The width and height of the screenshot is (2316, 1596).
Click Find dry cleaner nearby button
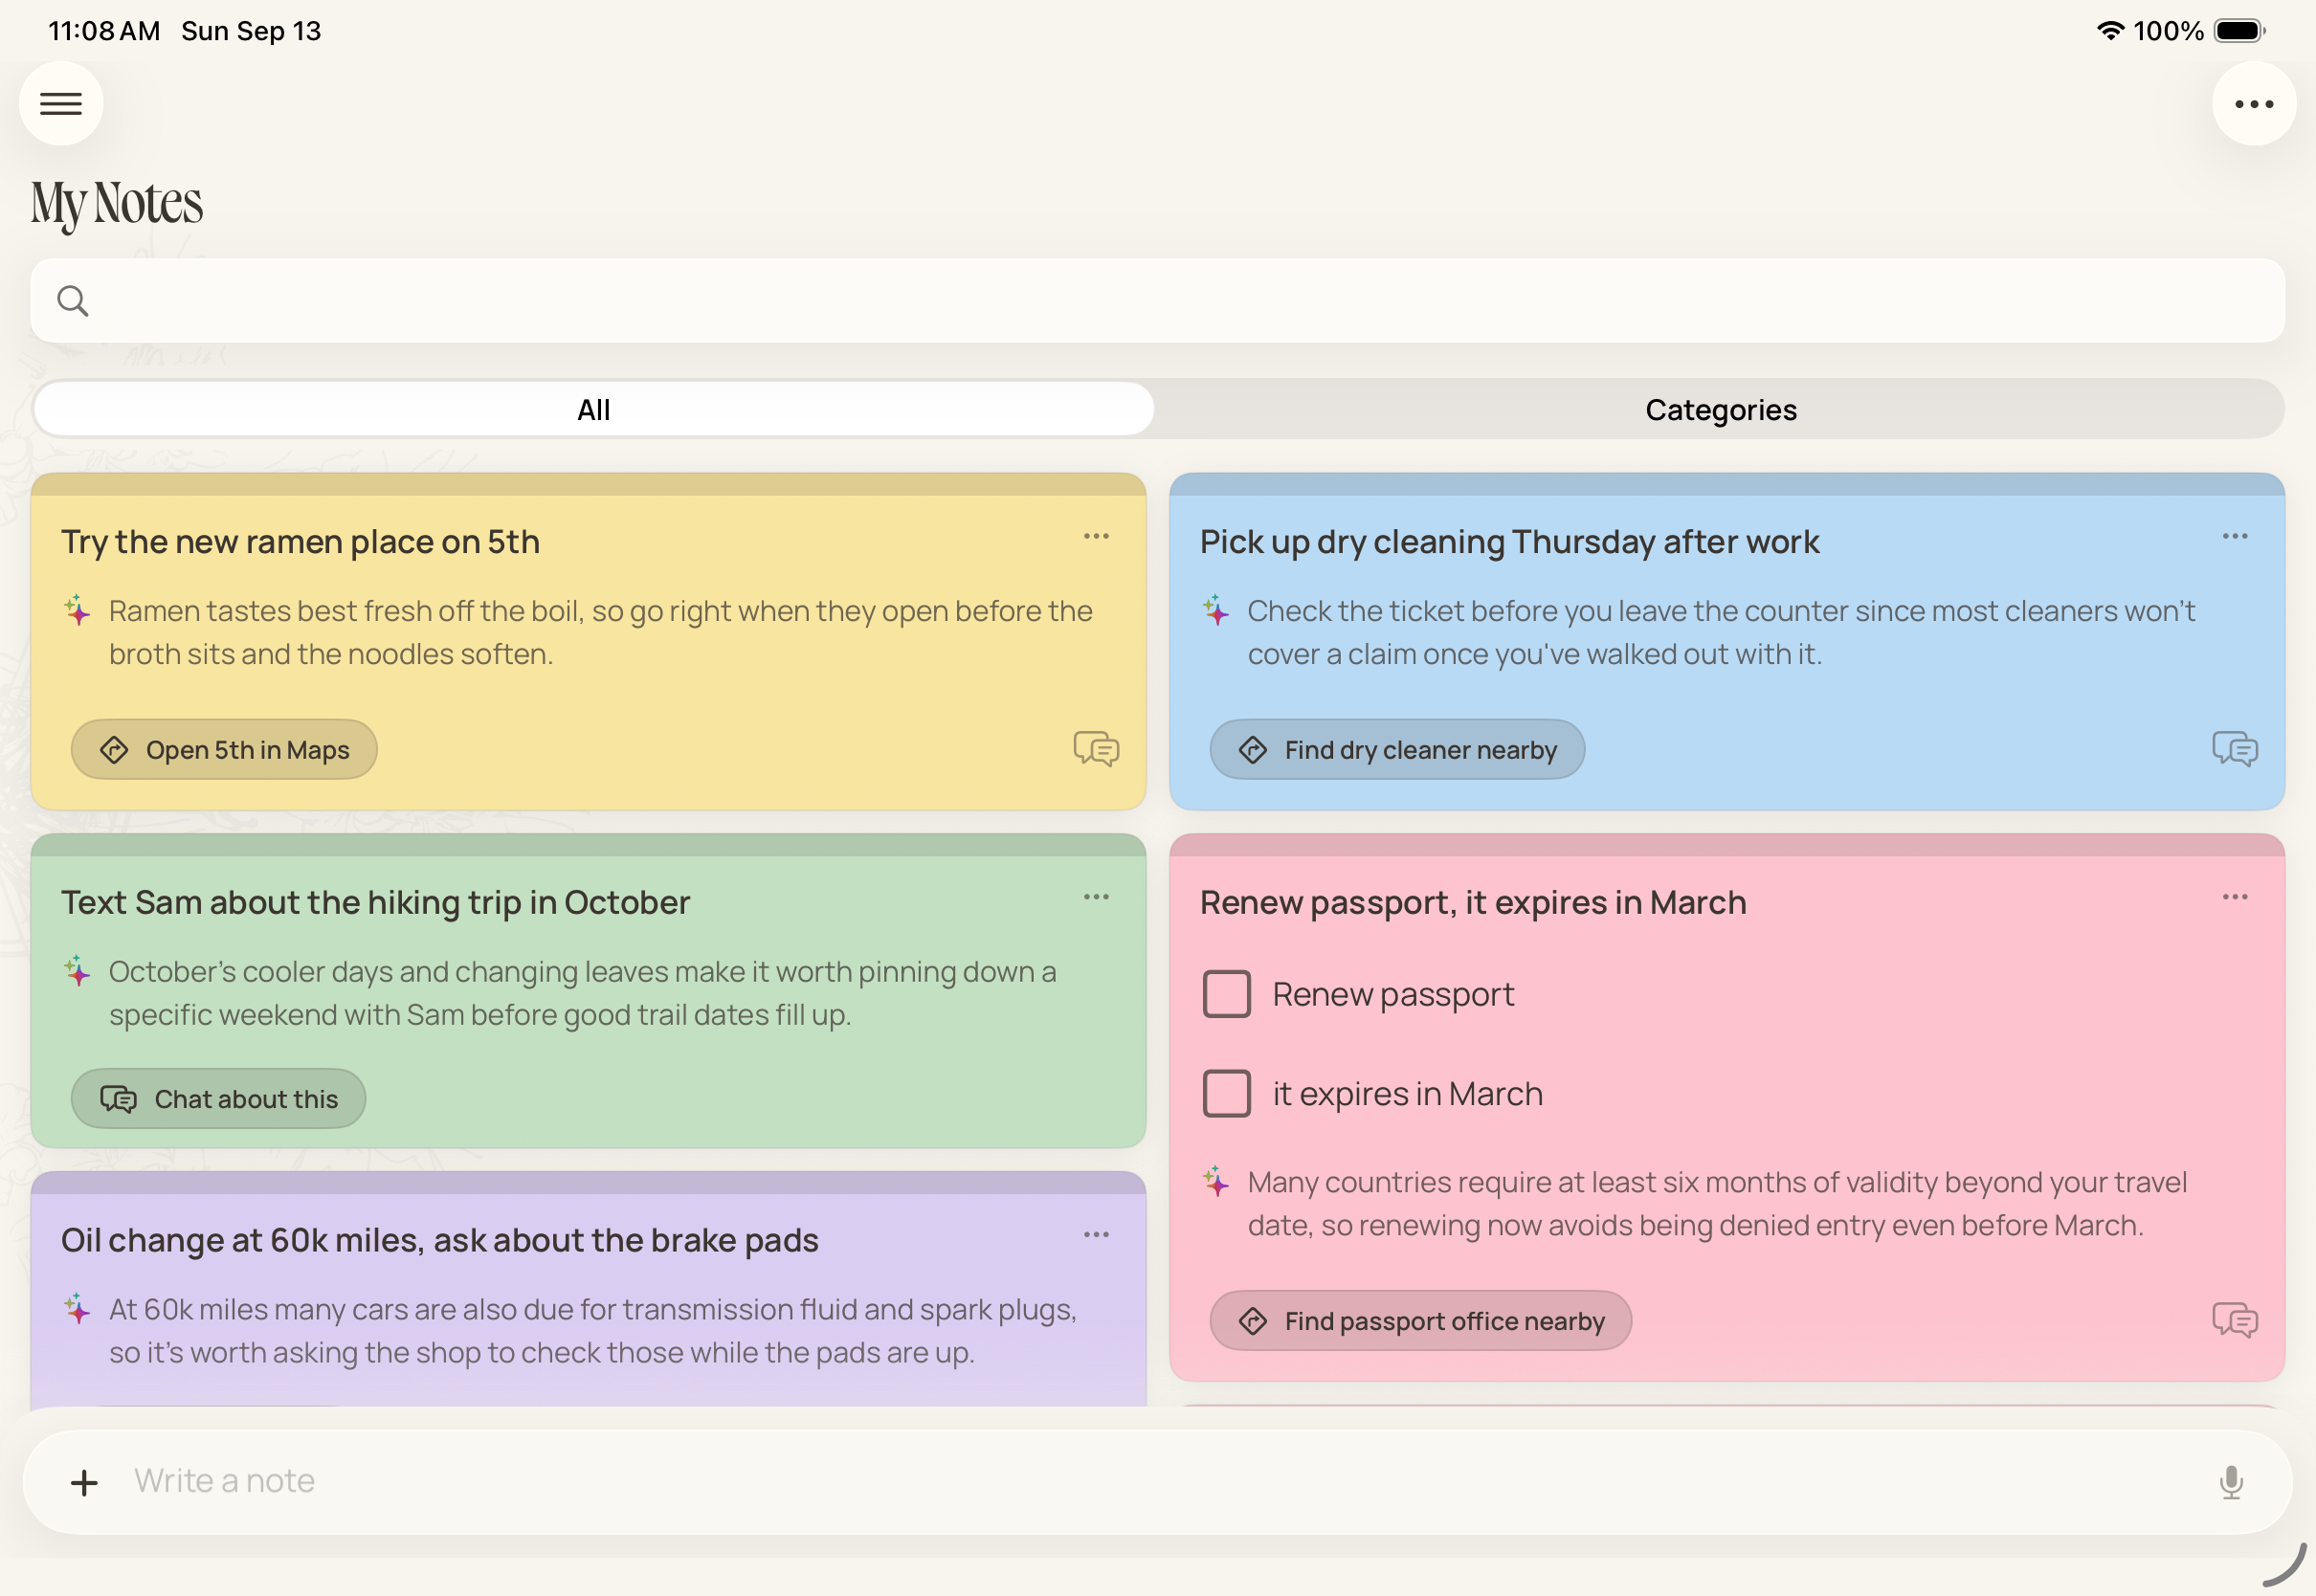pyautogui.click(x=1397, y=750)
